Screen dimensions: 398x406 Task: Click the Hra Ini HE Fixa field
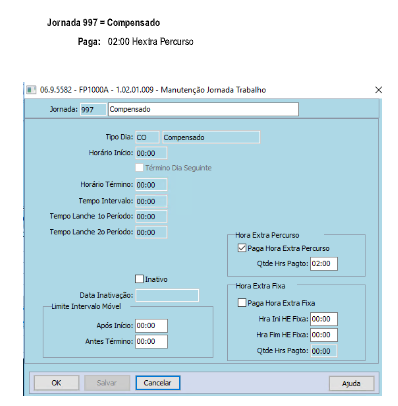324,319
